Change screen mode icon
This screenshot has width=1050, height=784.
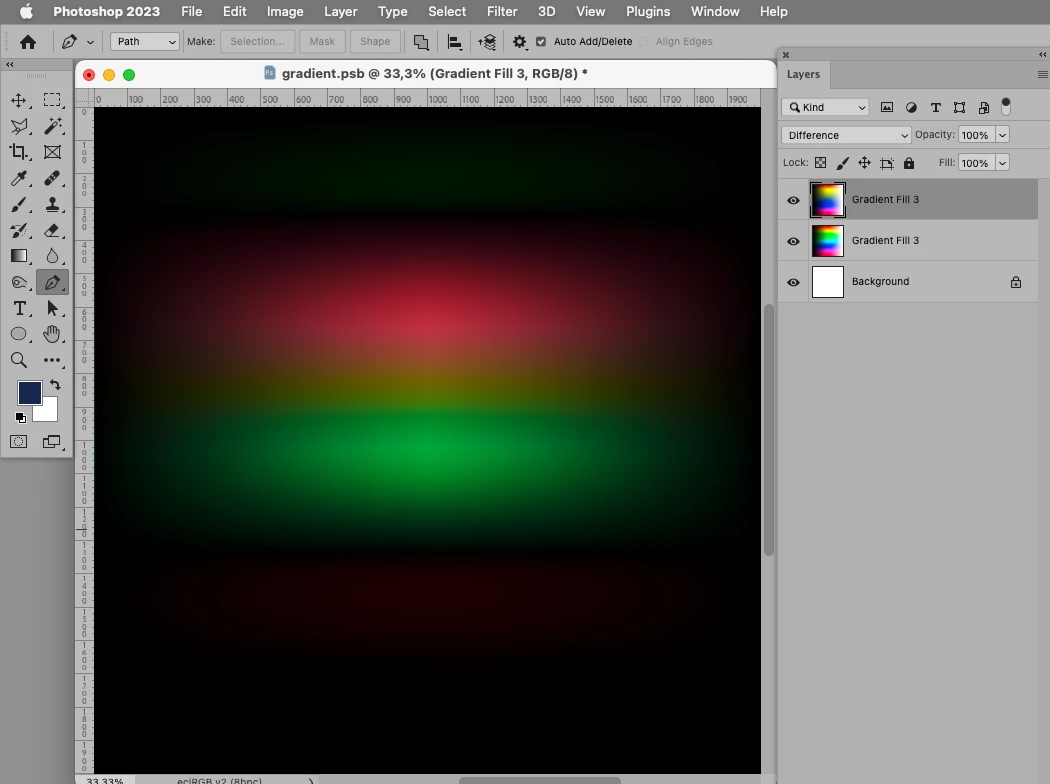pyautogui.click(x=52, y=442)
